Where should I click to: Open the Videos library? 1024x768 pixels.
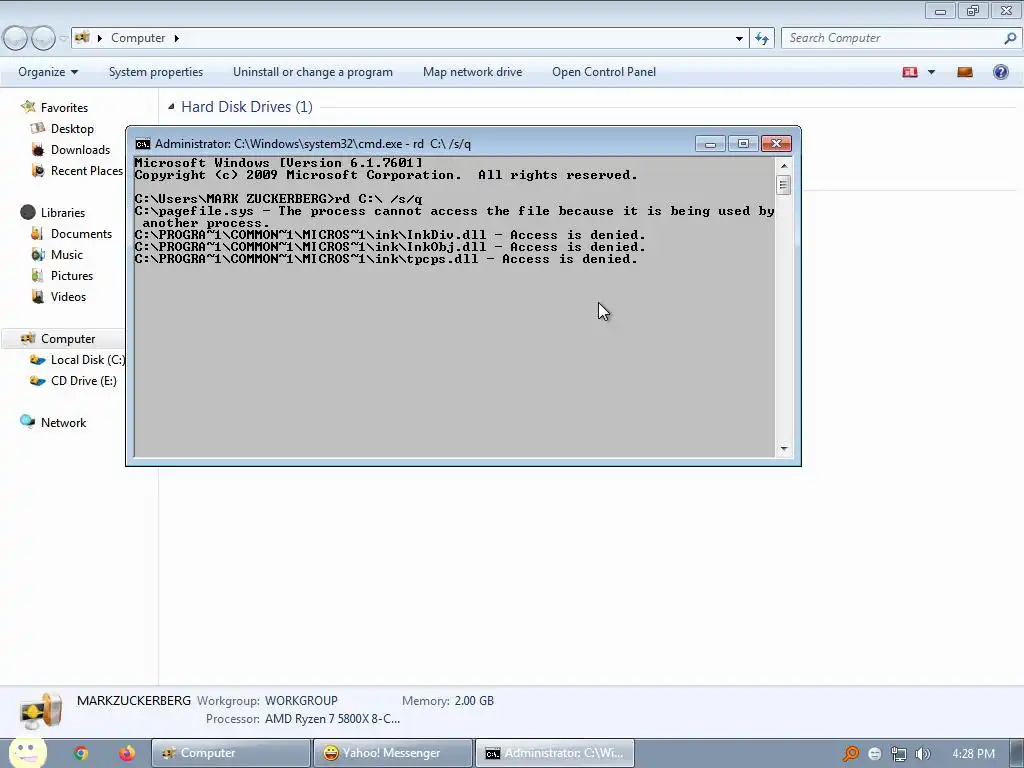[x=68, y=296]
